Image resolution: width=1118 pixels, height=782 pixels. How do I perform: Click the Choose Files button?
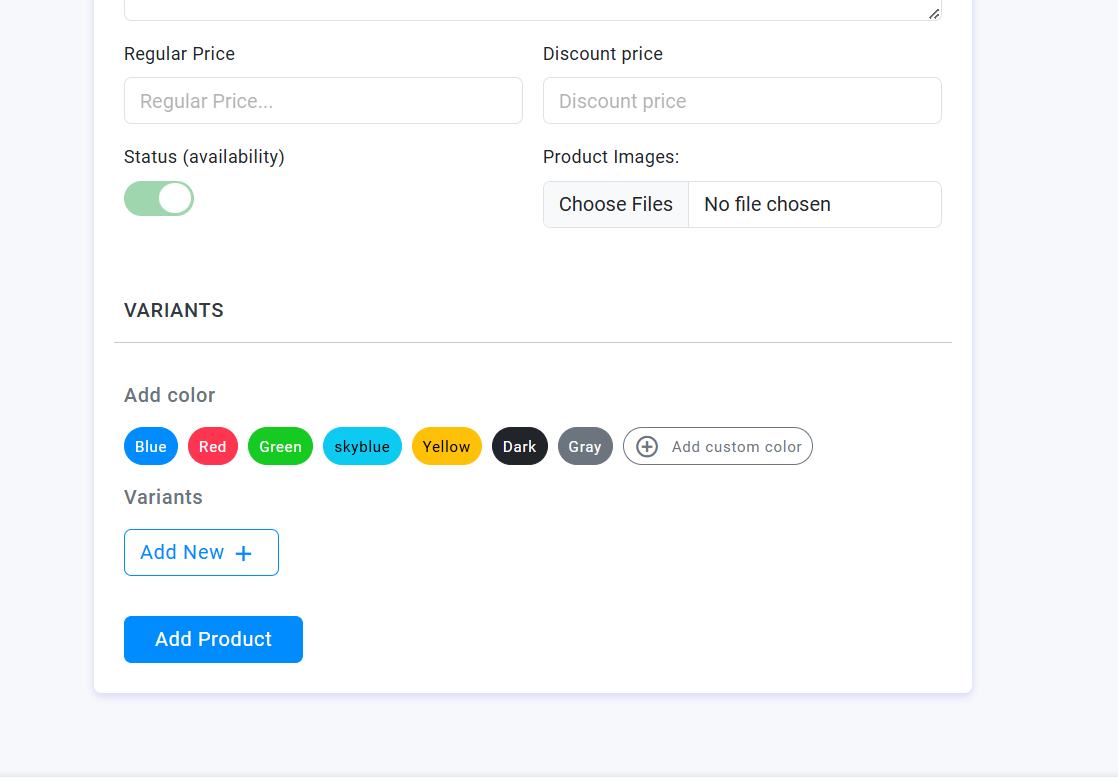(x=616, y=204)
